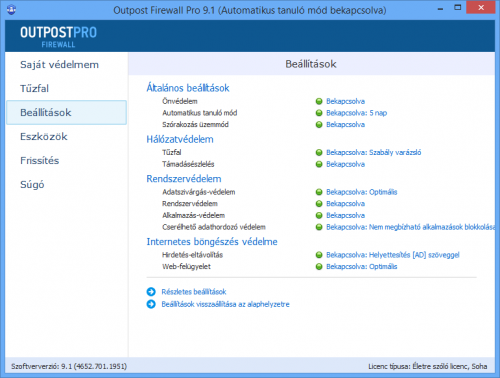Click green status dot beside Web-felügyelet
Viewport: 500px width, 378px height.
pos(319,267)
